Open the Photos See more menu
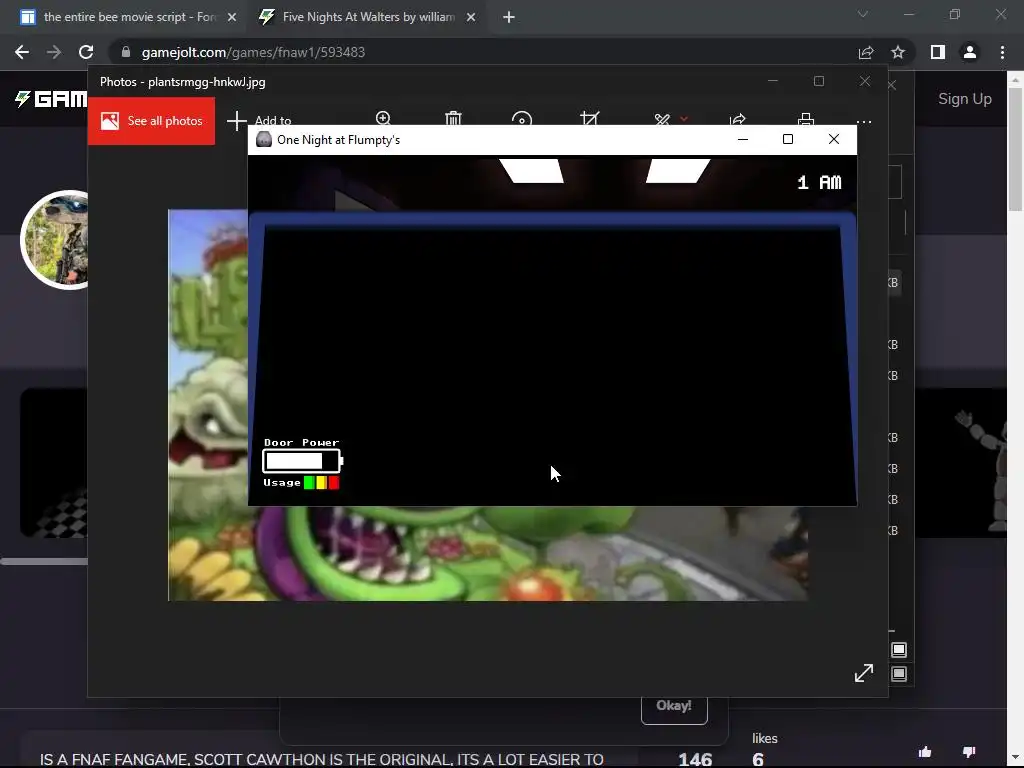This screenshot has height=768, width=1024. (864, 121)
